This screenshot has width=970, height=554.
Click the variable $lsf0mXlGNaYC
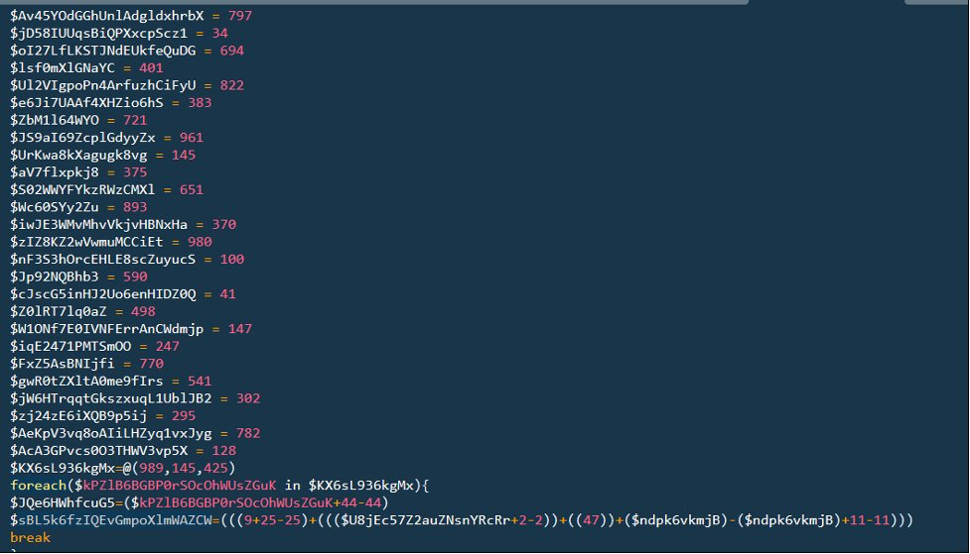(62, 67)
